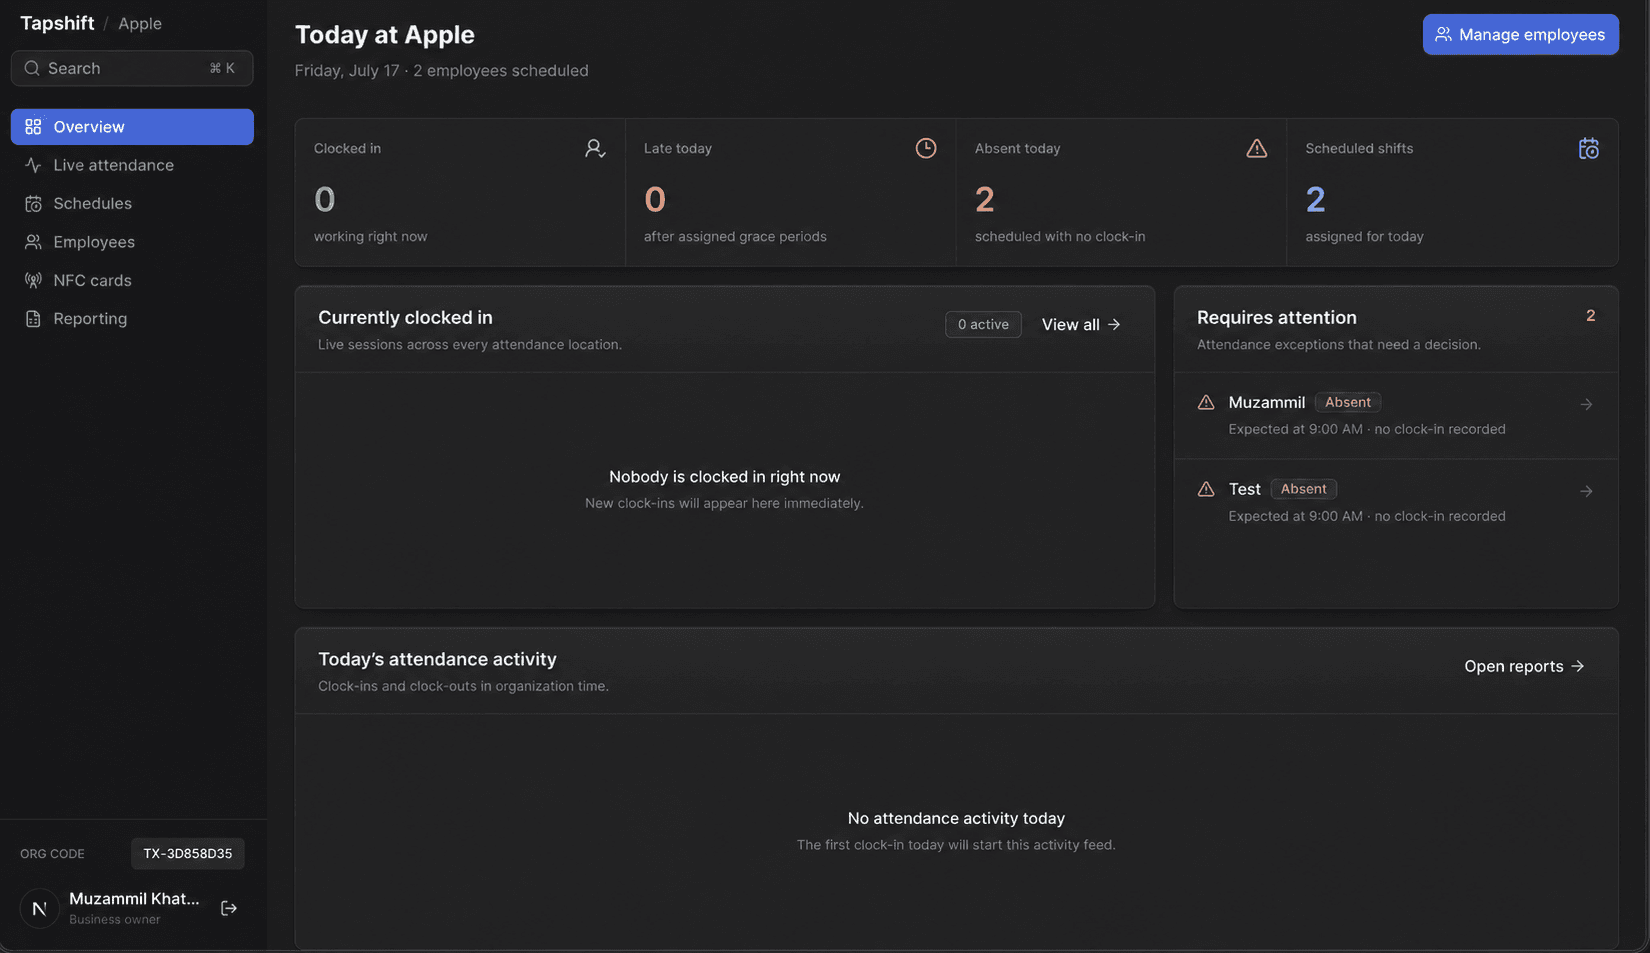Click the Absent today warning triangle icon
Screen dimensions: 1650x953
[x=1257, y=148]
